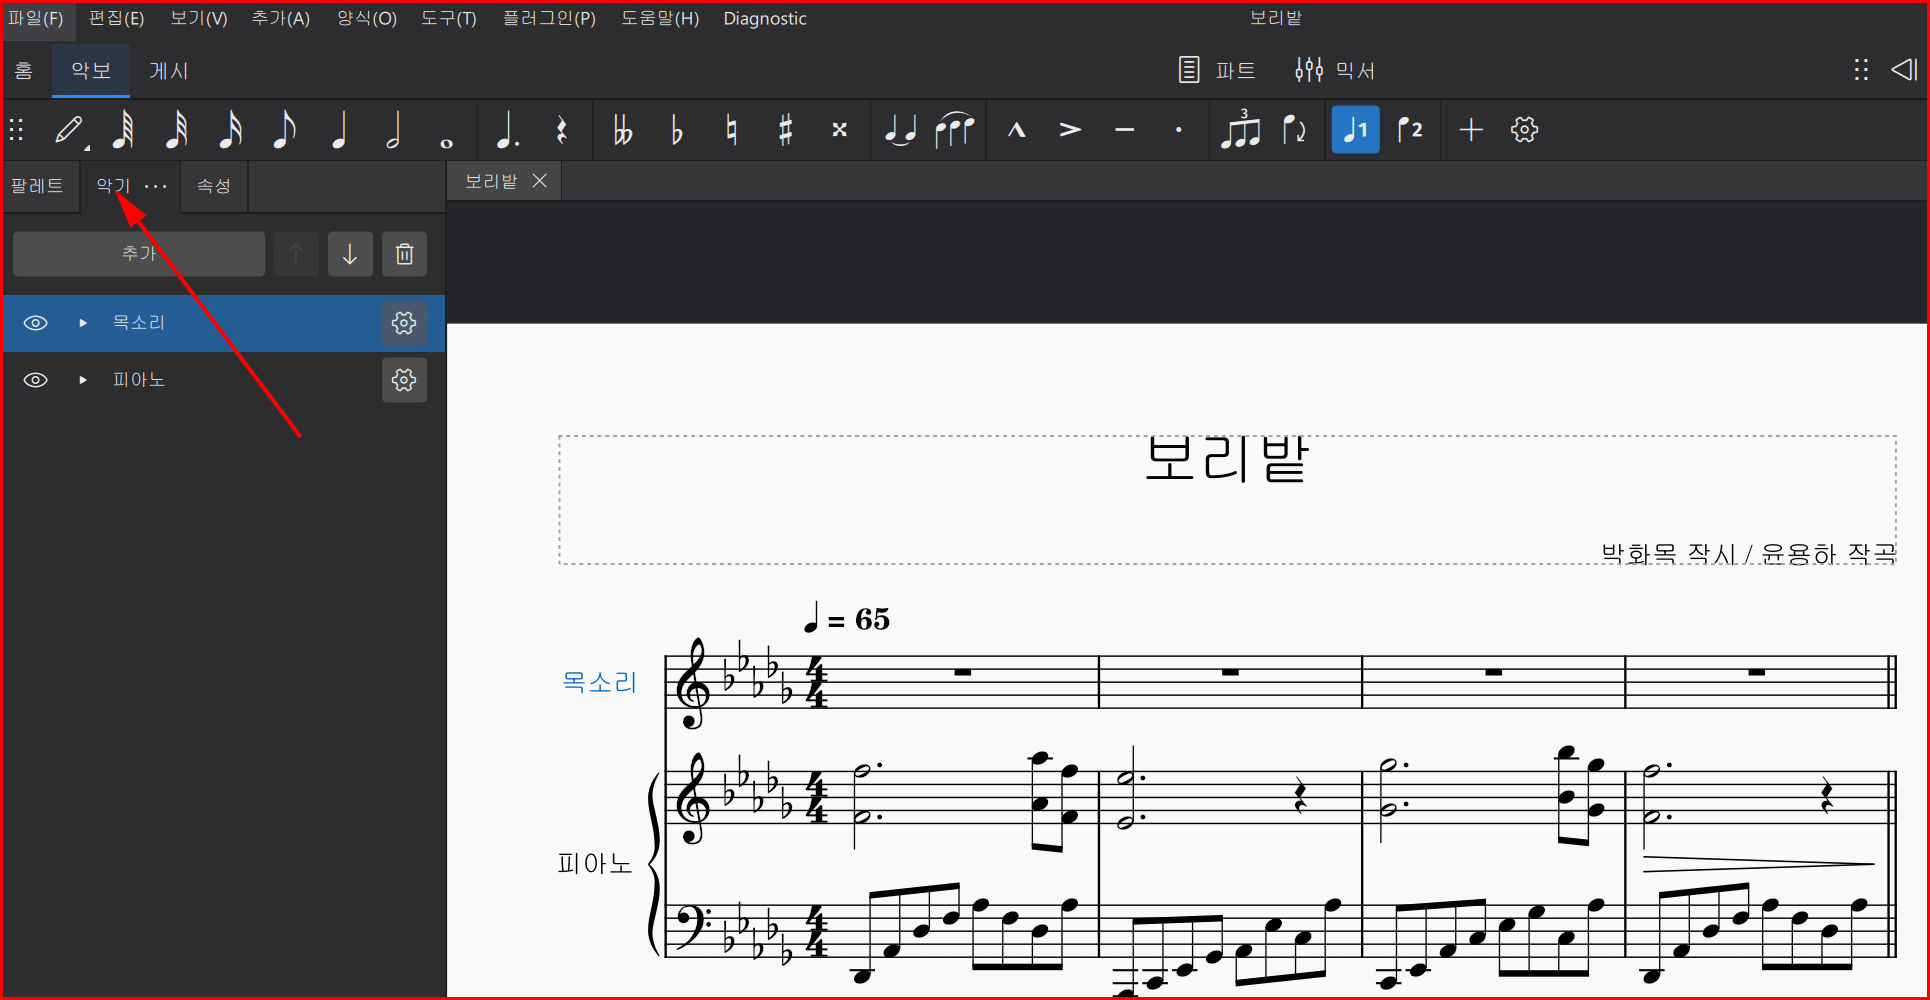Expand the 목소리 instrument row

[83, 323]
